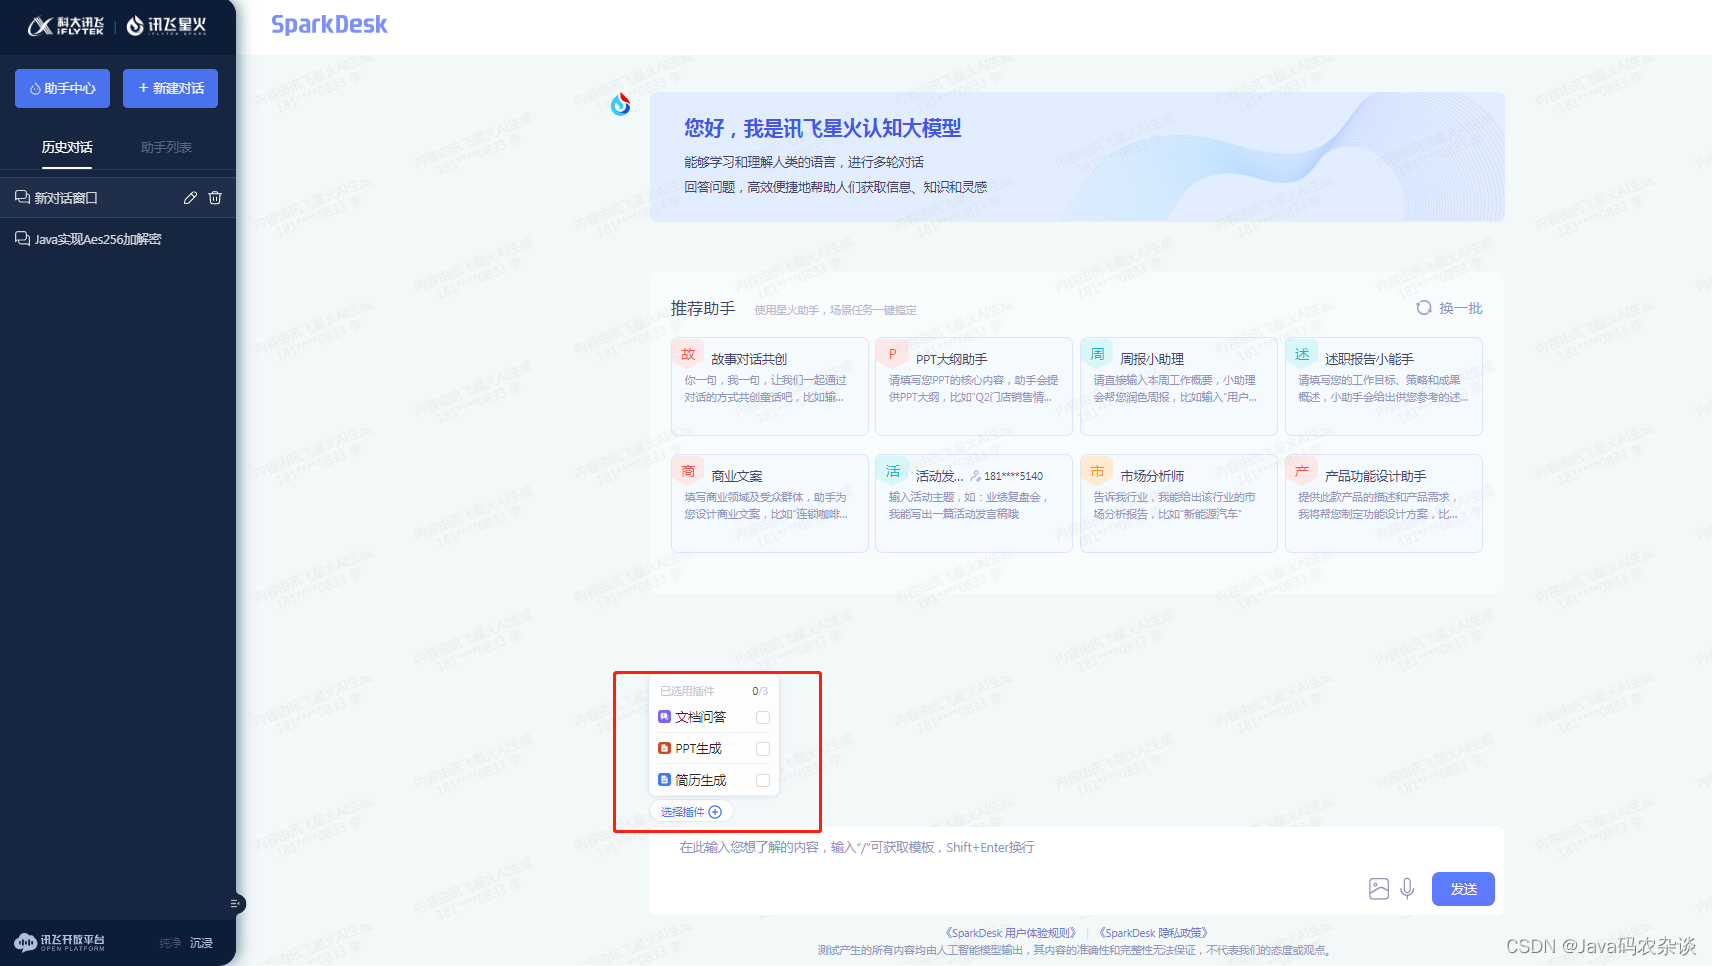Click the plus icon in 选择插件
Viewport: 1712px width, 966px height.
coord(715,812)
